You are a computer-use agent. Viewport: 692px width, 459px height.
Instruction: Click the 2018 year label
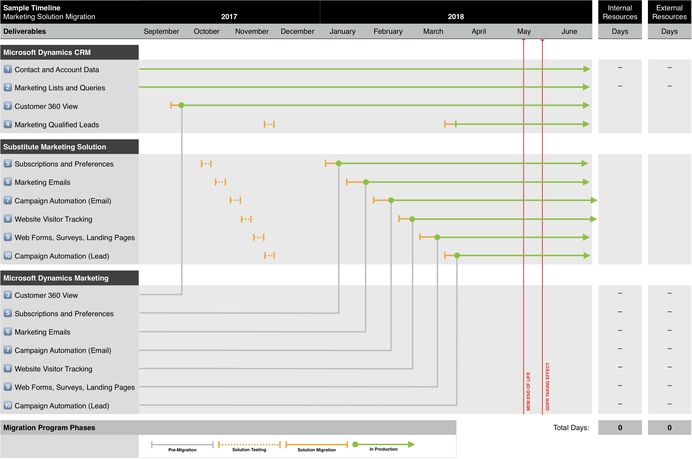pos(456,17)
